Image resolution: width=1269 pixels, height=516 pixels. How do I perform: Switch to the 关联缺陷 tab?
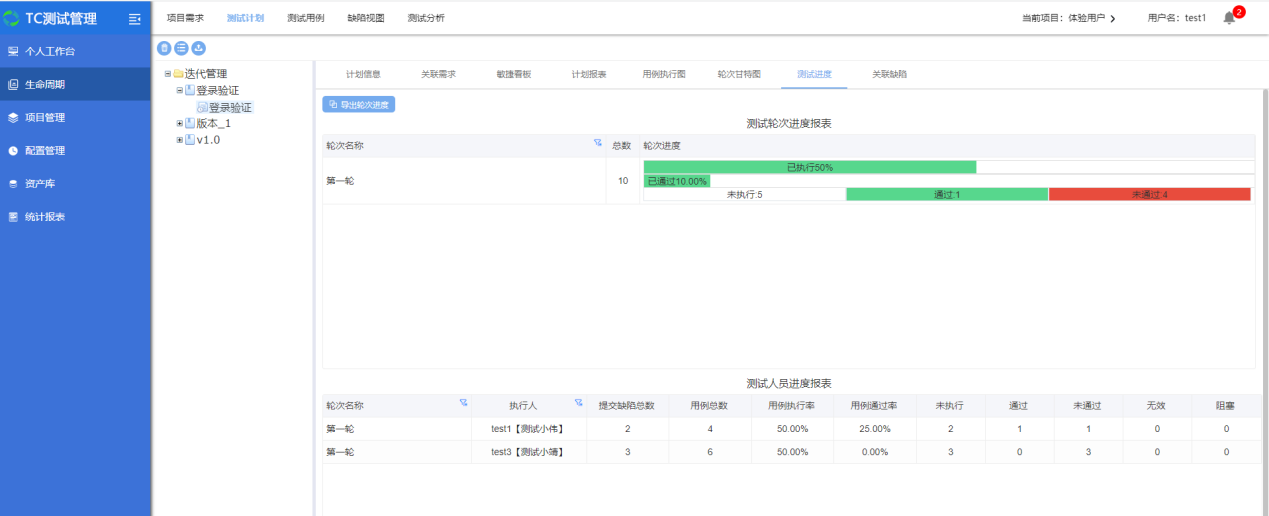click(x=889, y=74)
